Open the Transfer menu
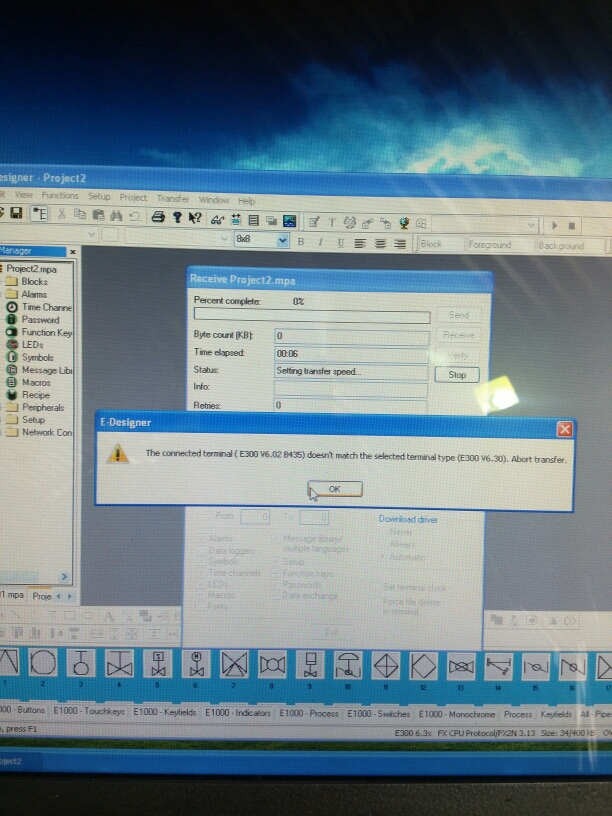 pos(173,199)
